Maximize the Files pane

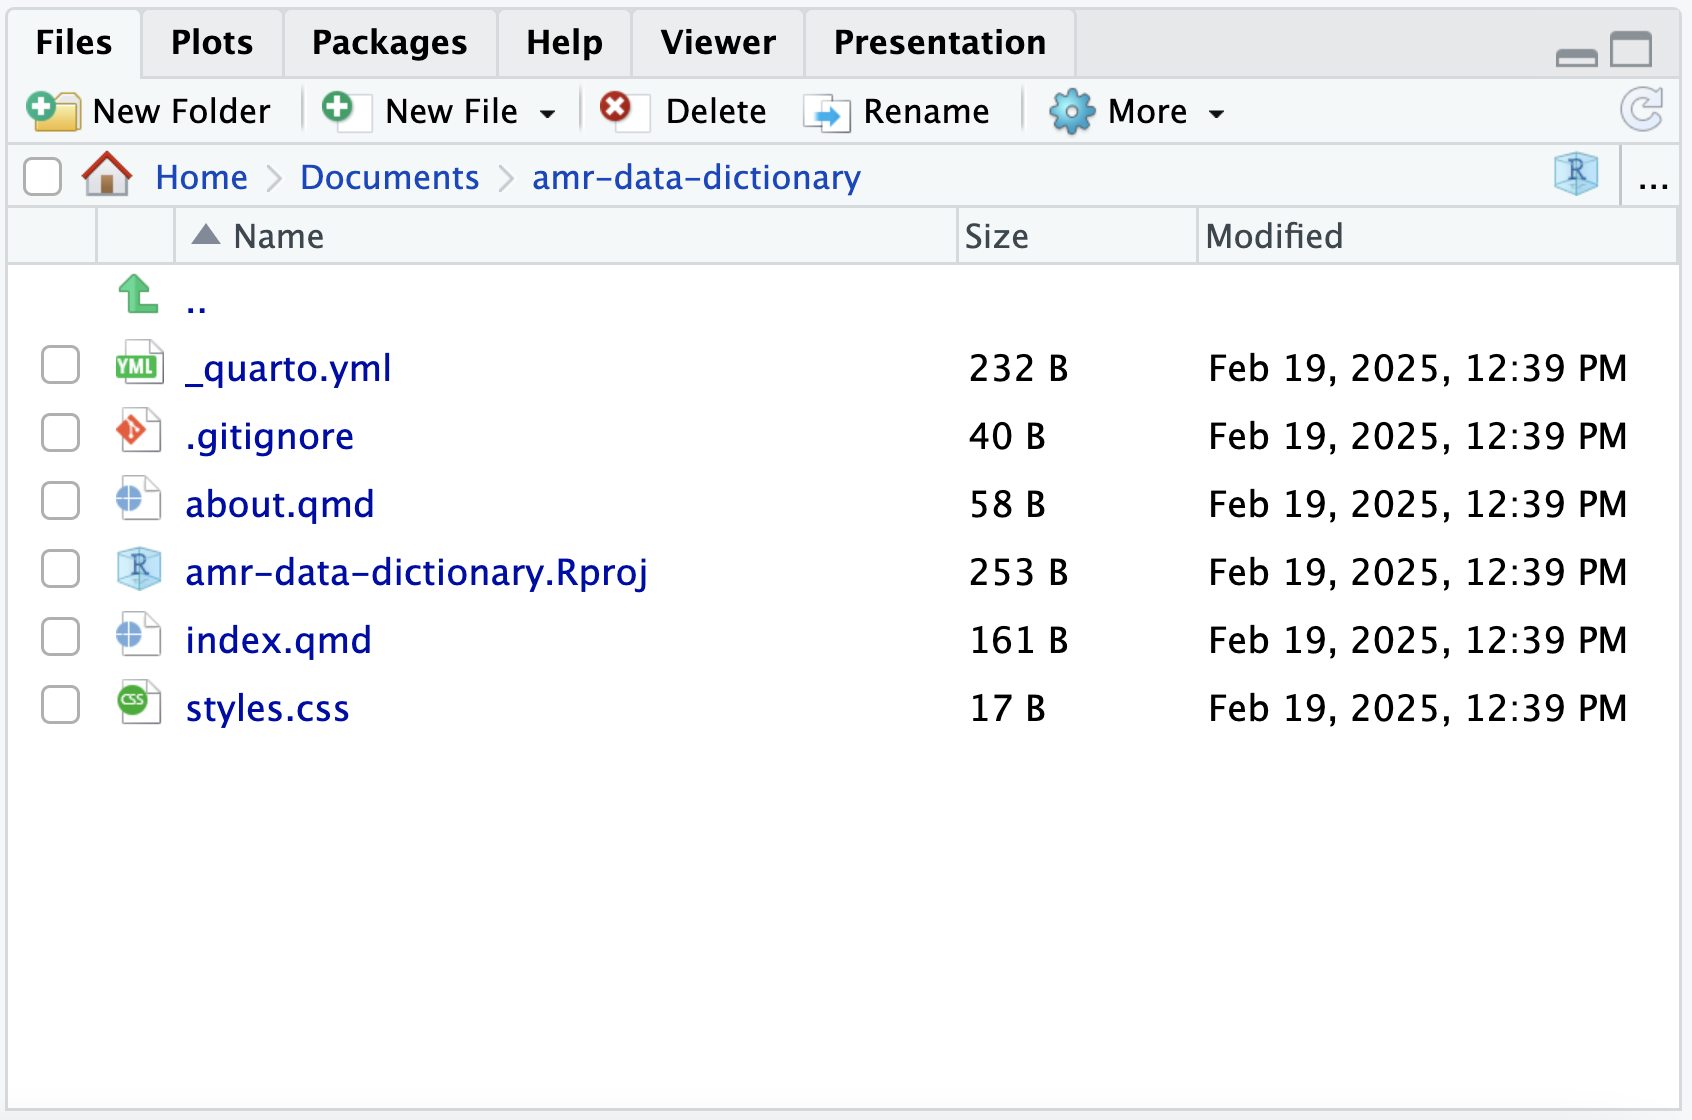(x=1631, y=48)
